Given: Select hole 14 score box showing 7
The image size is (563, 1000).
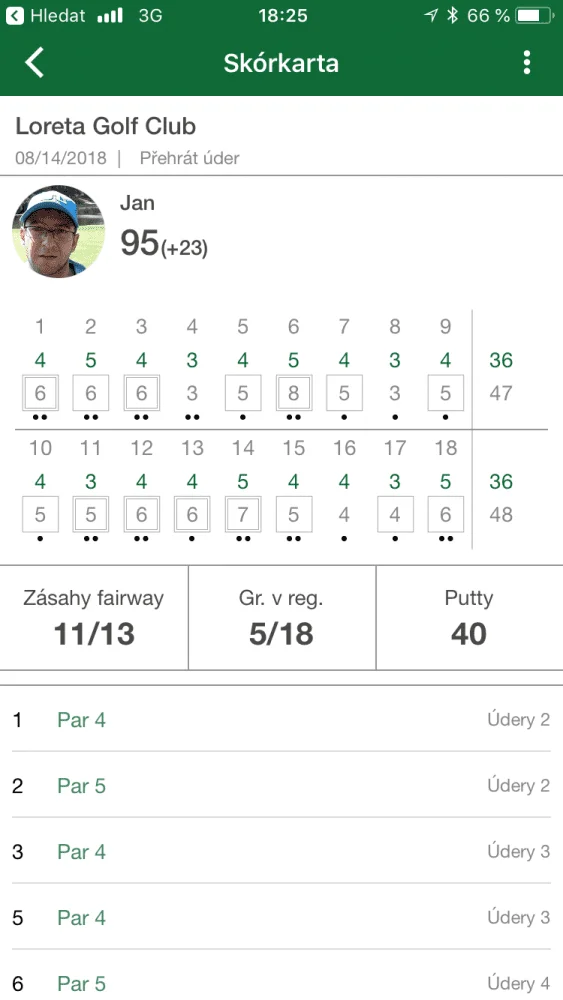Looking at the screenshot, I should [x=243, y=514].
